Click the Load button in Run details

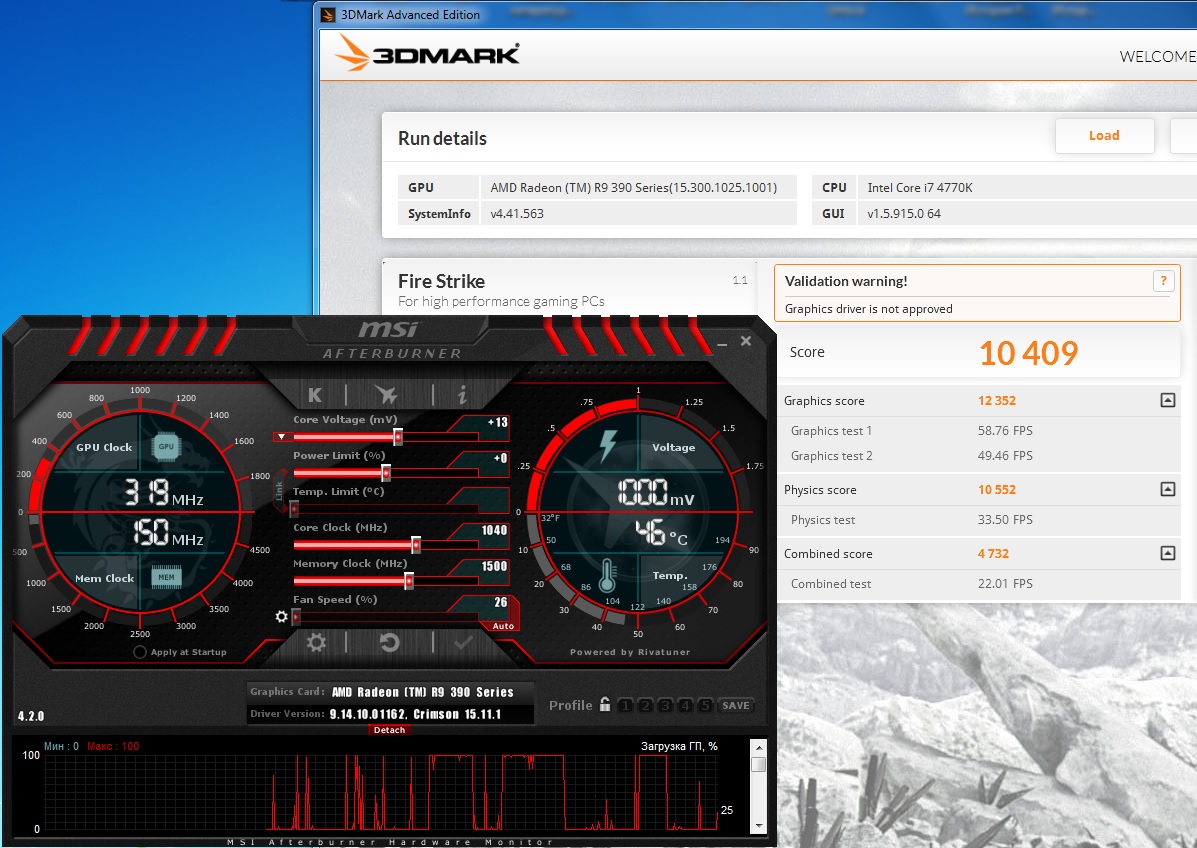(1104, 136)
